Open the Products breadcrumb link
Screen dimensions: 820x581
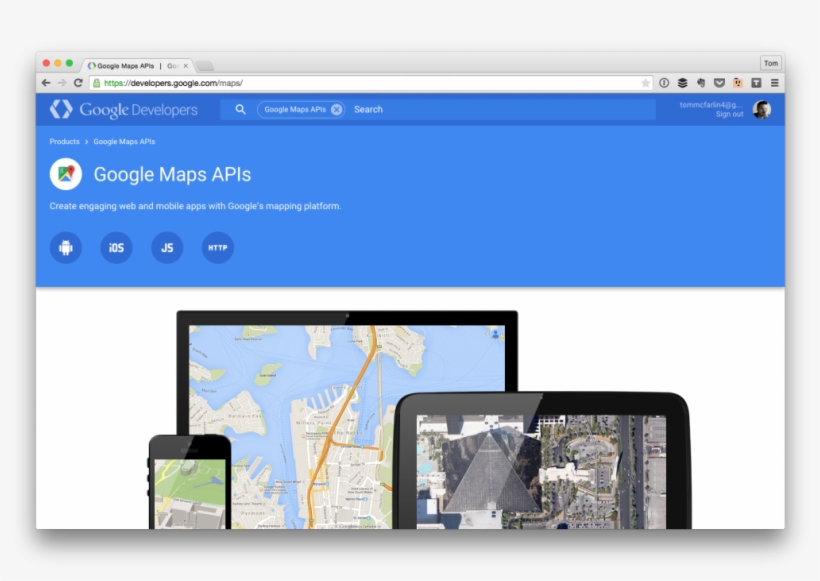[x=63, y=141]
